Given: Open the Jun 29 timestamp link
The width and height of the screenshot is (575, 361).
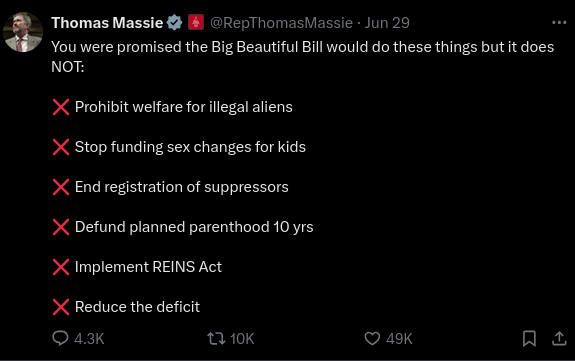Looking at the screenshot, I should [387, 23].
